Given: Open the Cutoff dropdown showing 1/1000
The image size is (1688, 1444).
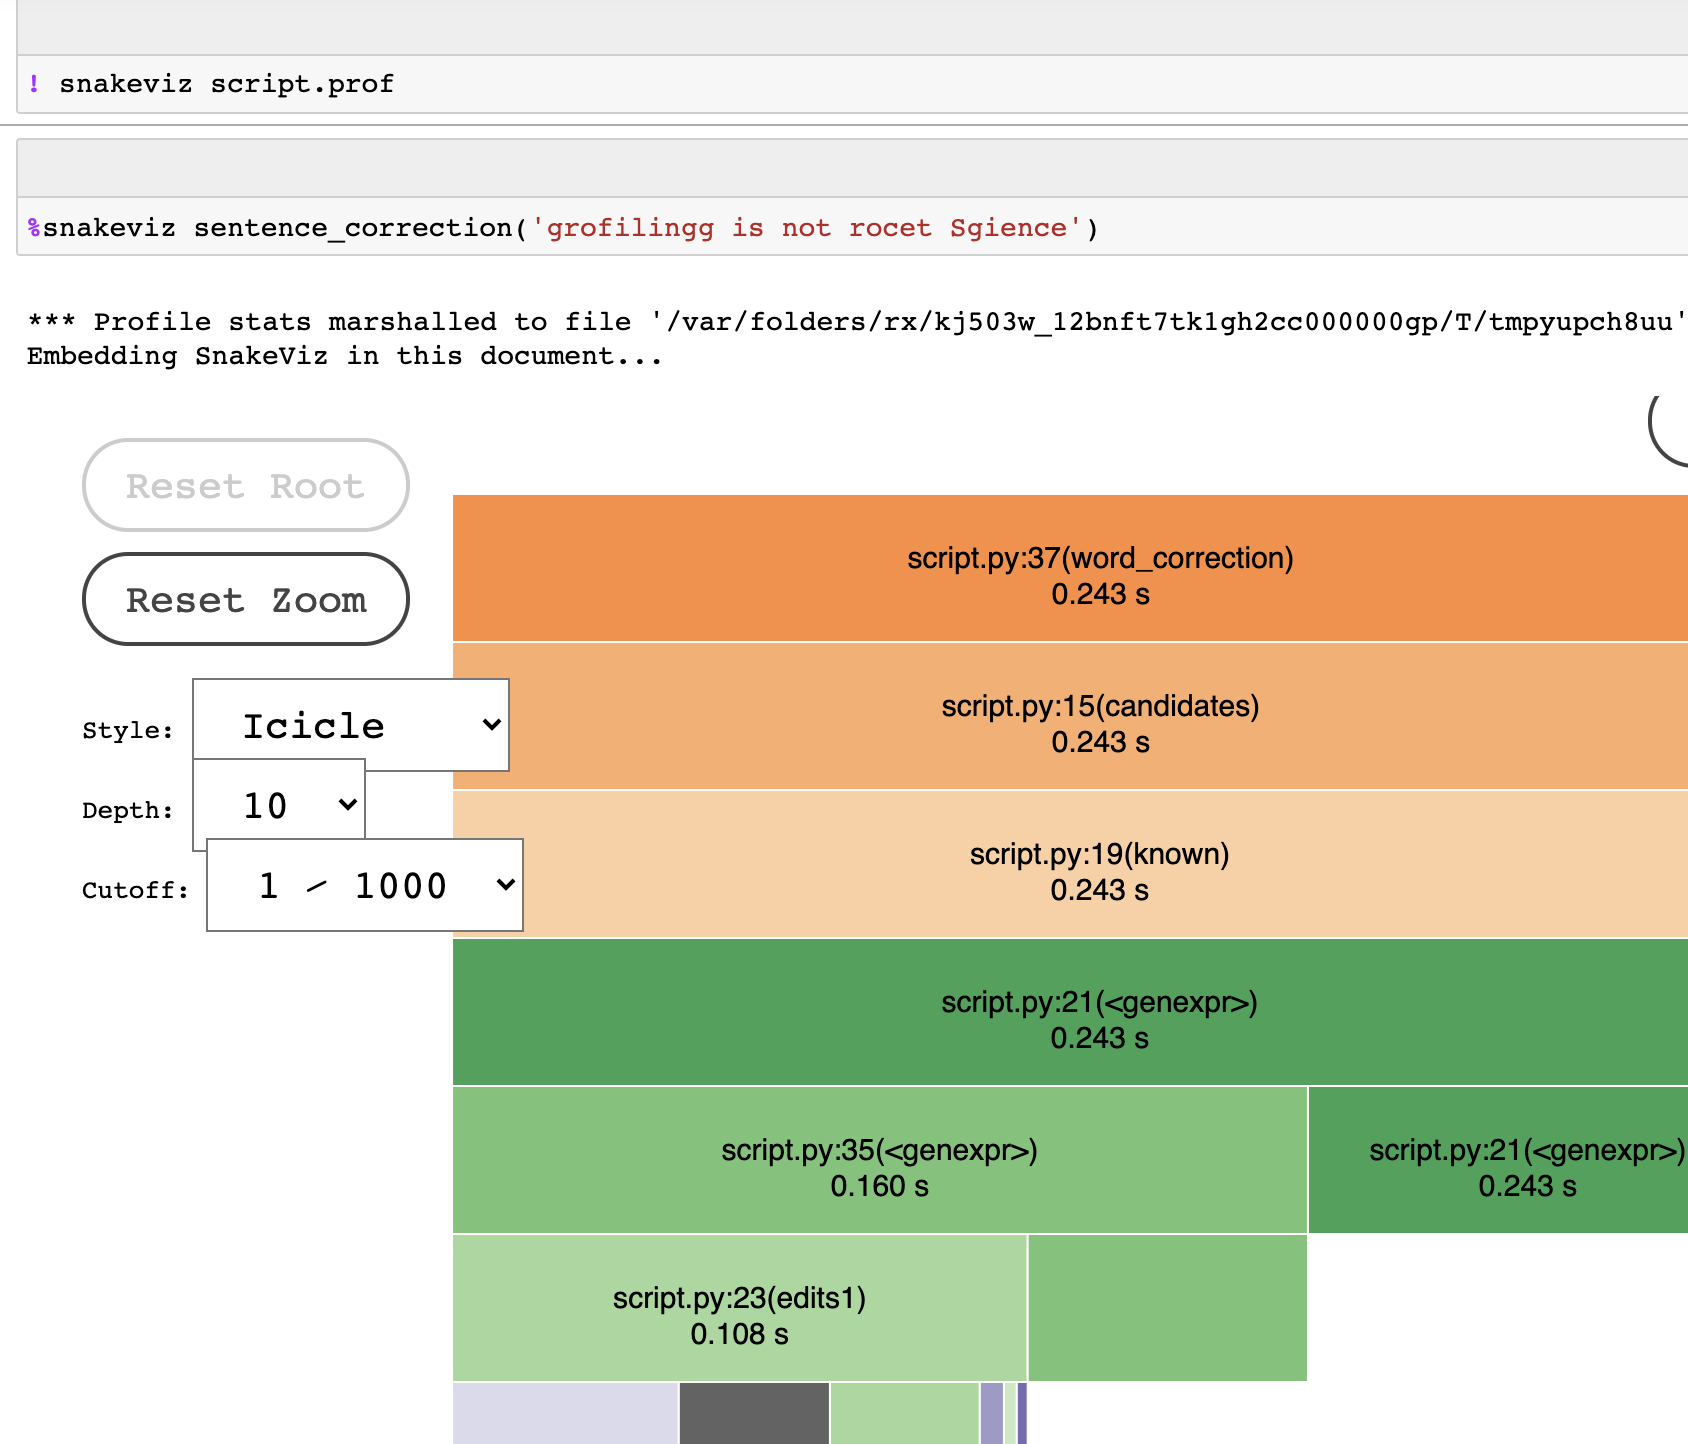Looking at the screenshot, I should [364, 885].
